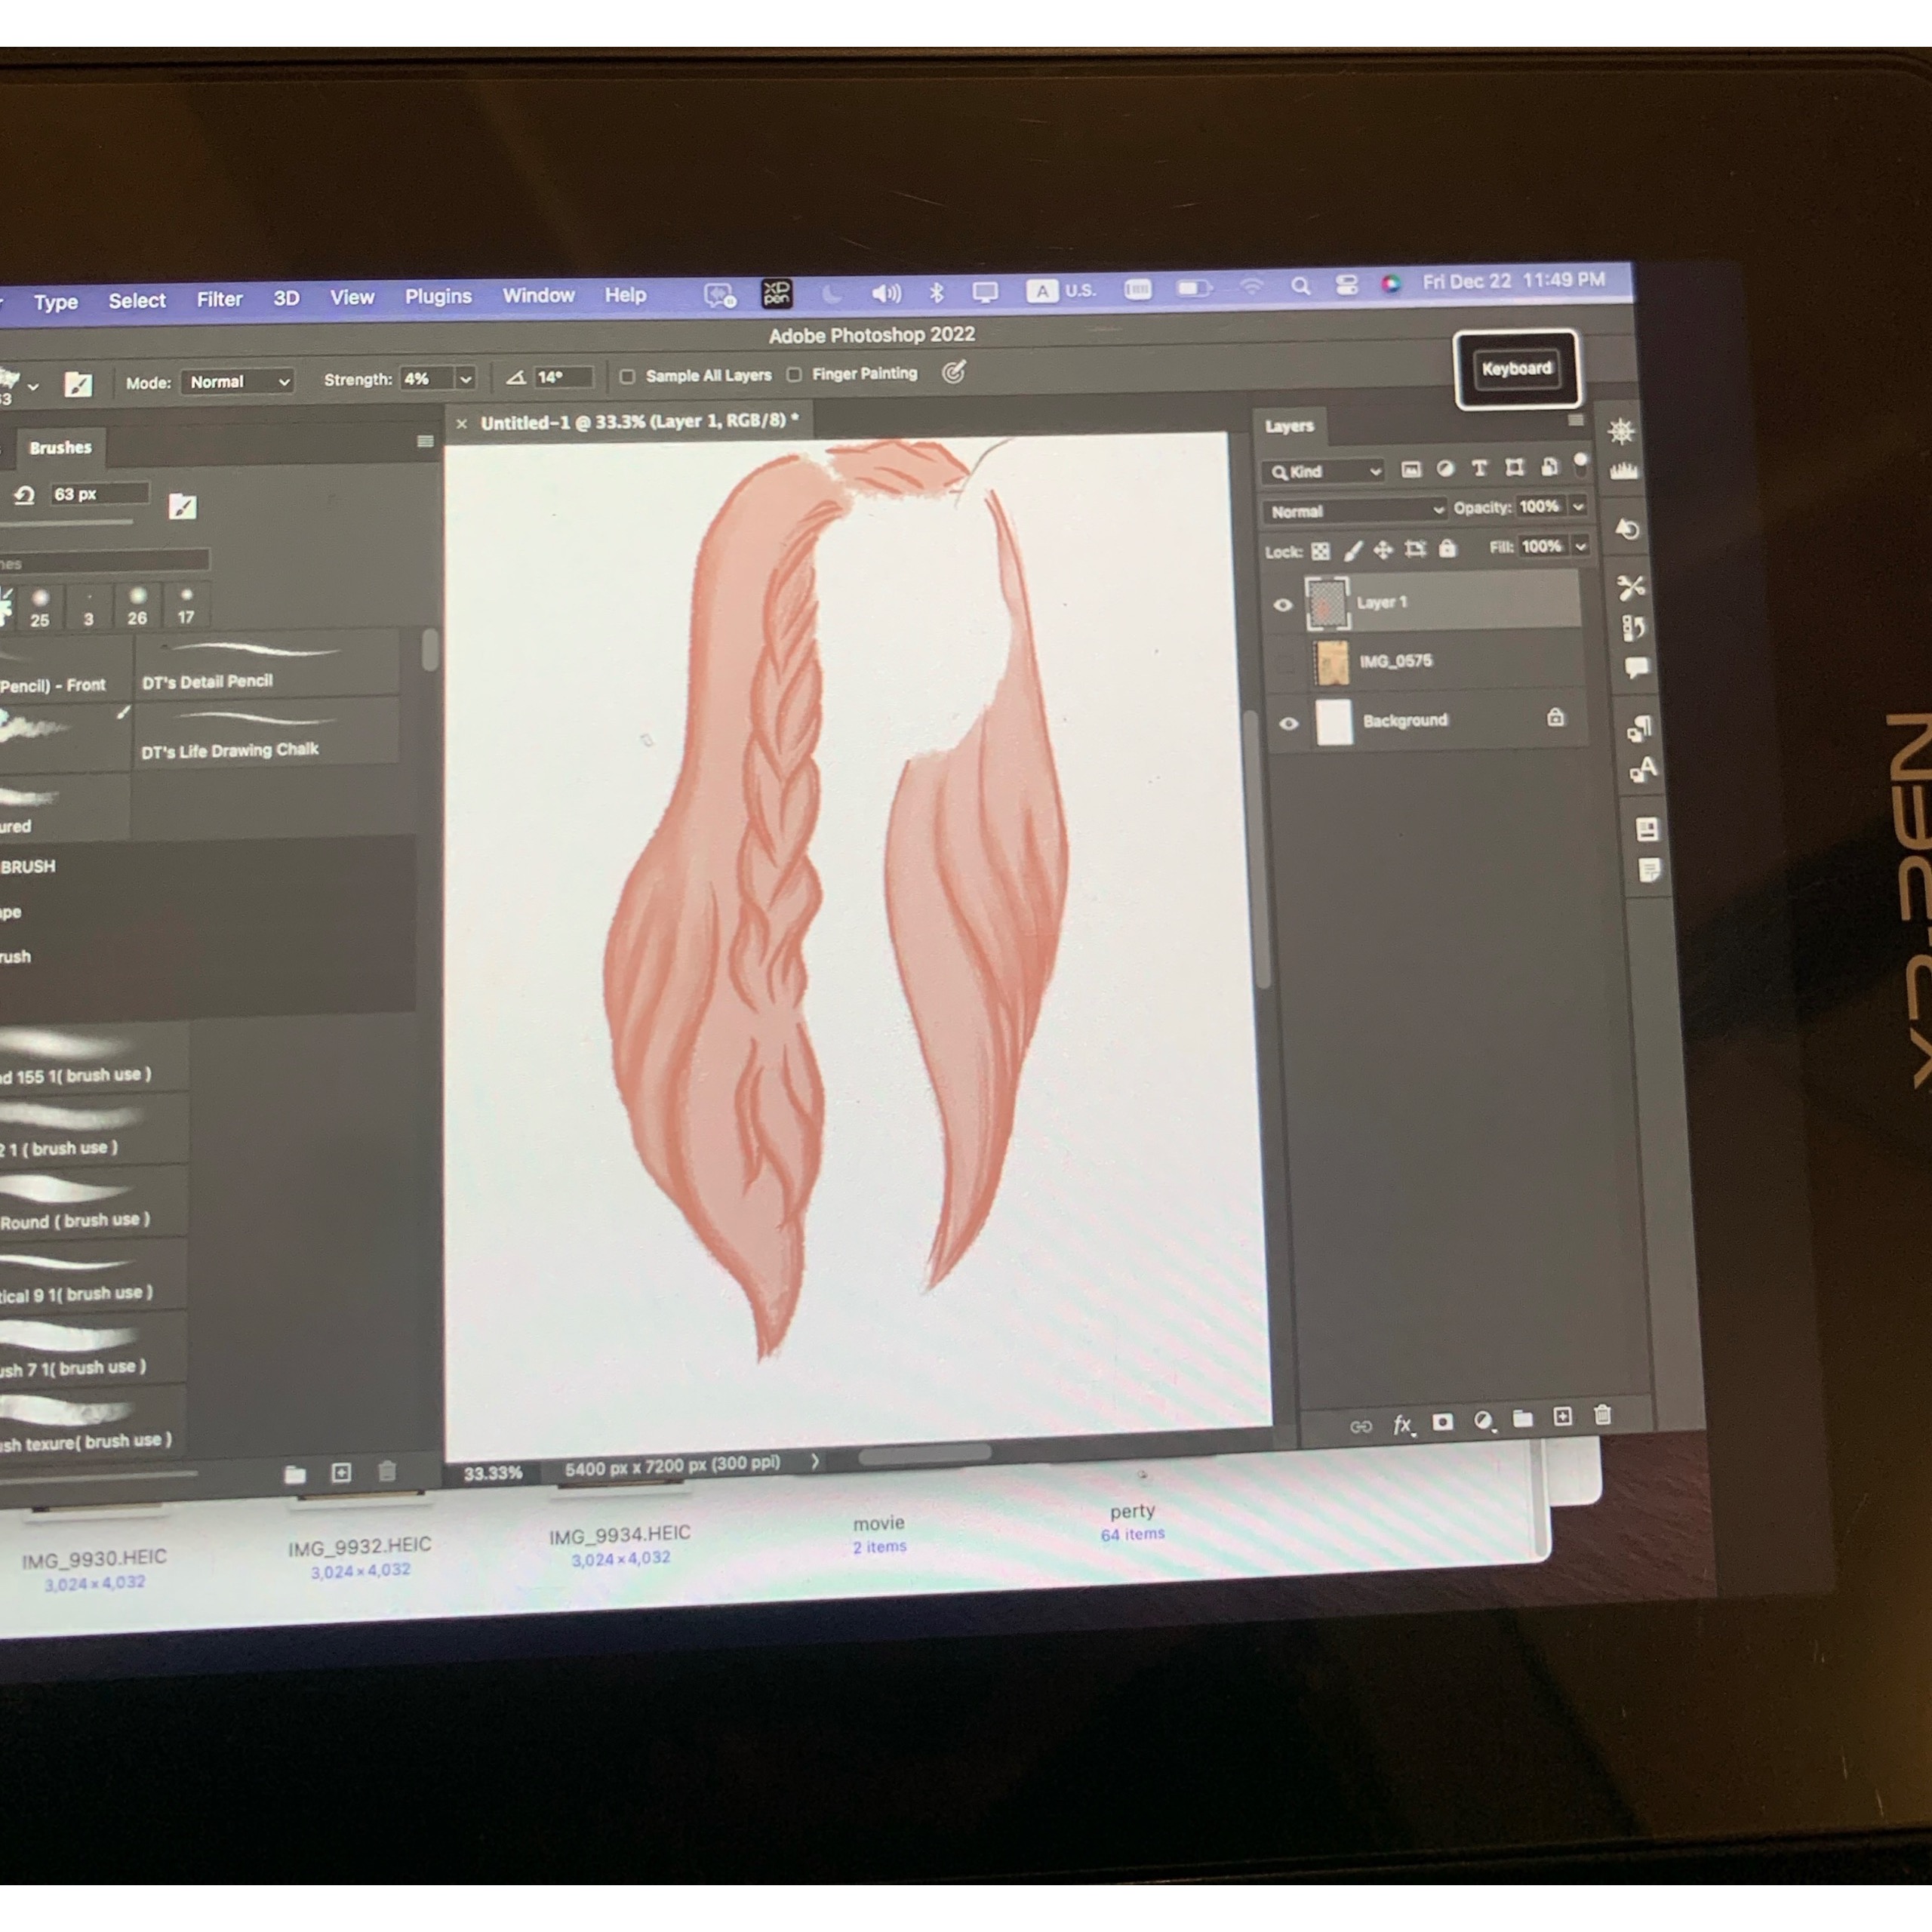
Task: Switch to the Brushes panel tab
Action: click(60, 447)
